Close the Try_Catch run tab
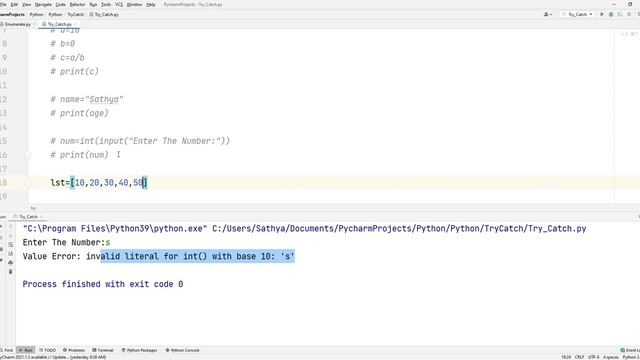Image resolution: width=640 pixels, height=360 pixels. (42, 217)
